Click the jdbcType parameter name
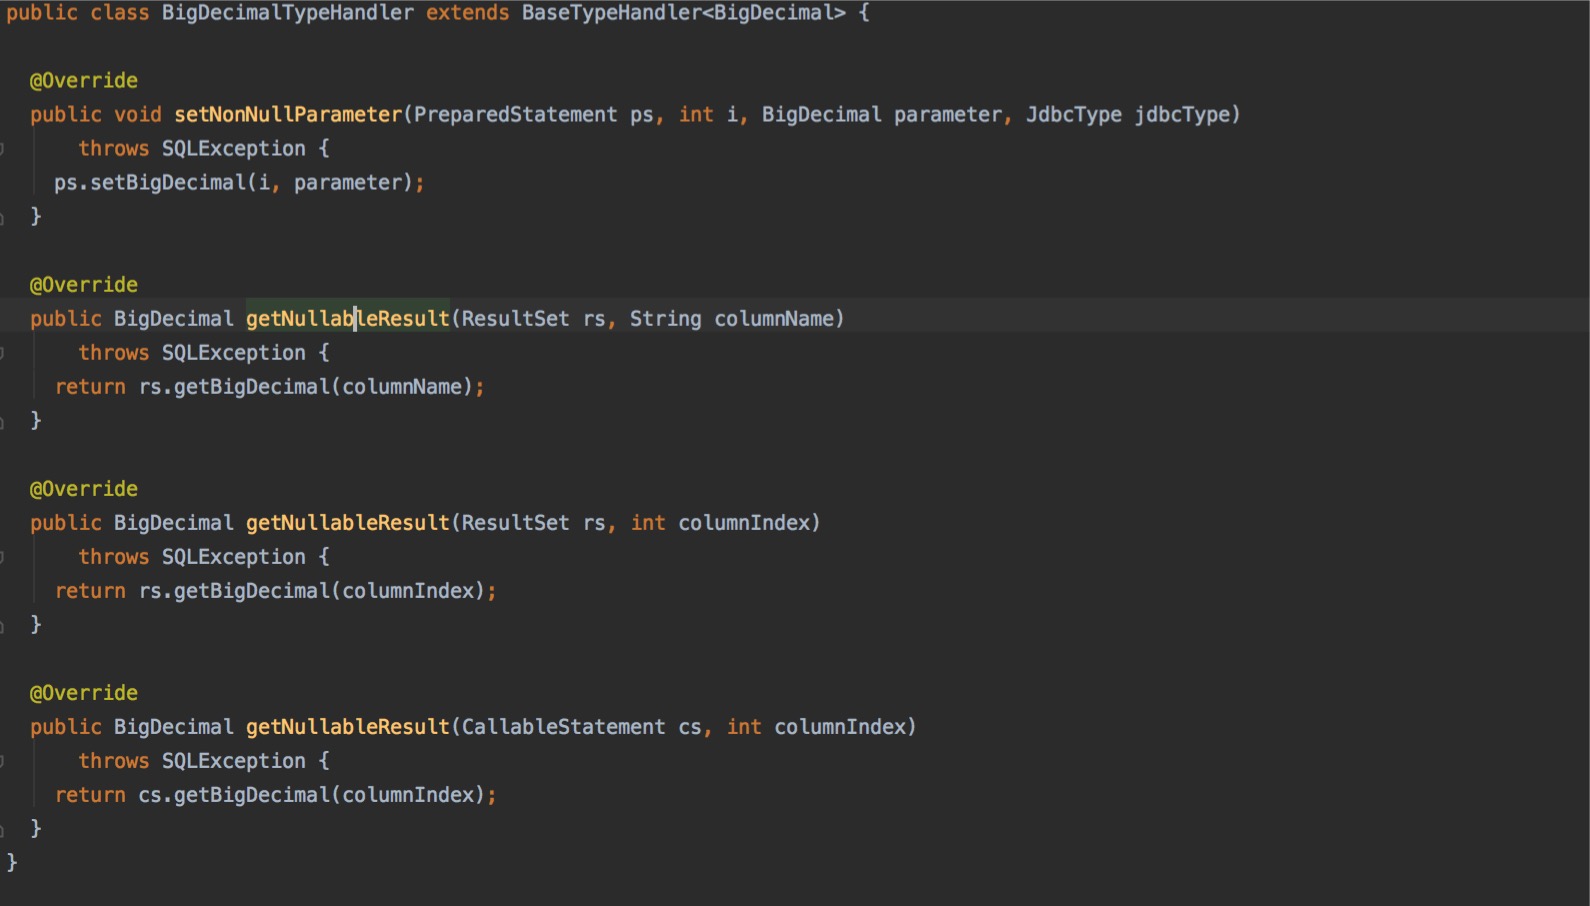 click(1182, 114)
